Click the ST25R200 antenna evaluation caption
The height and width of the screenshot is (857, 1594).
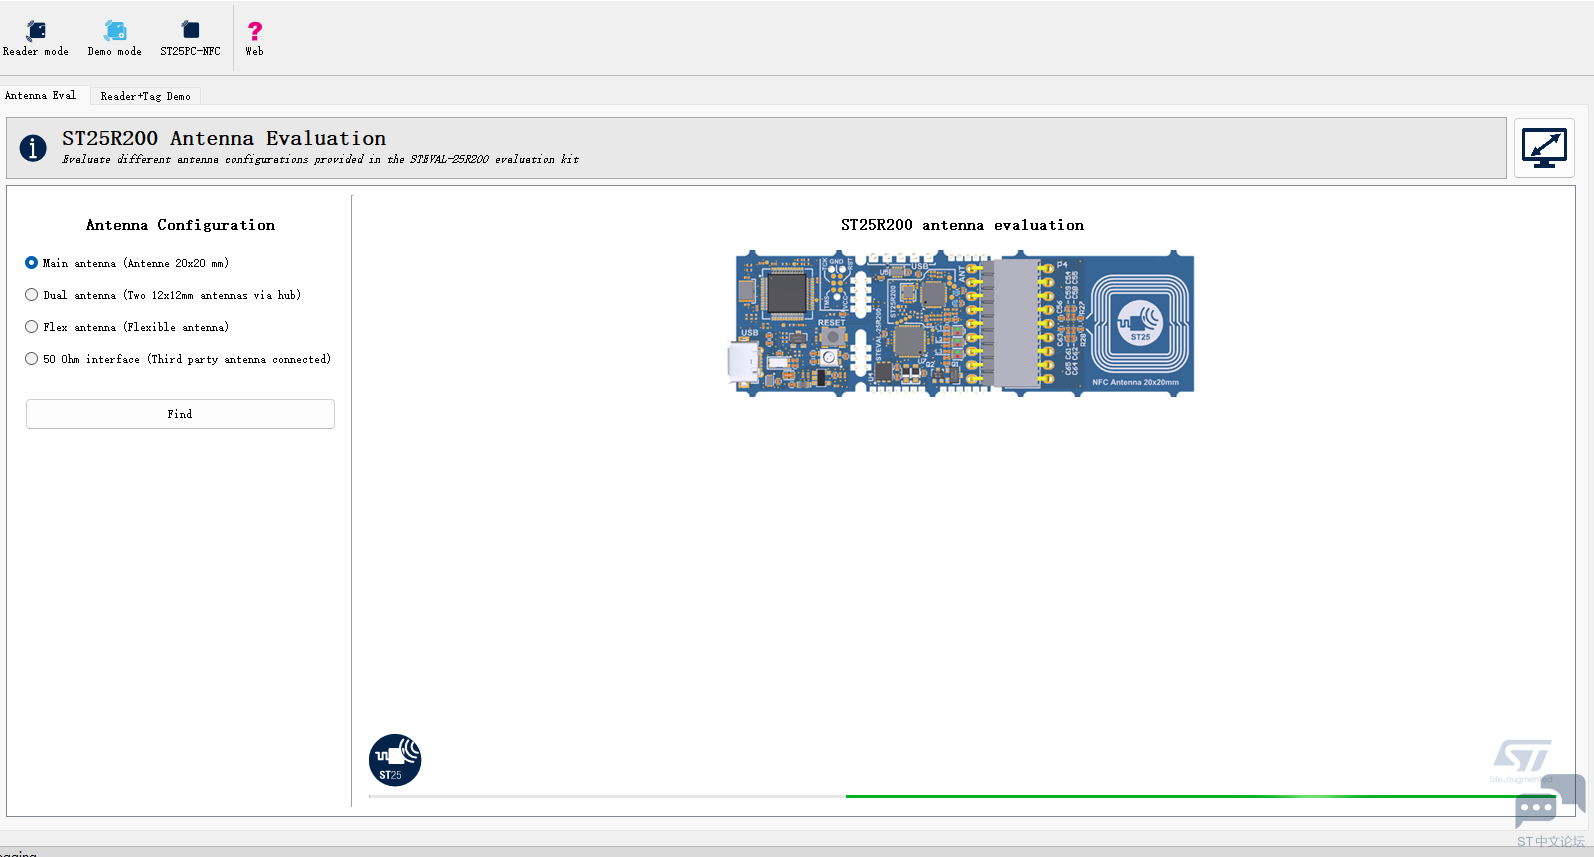point(962,225)
